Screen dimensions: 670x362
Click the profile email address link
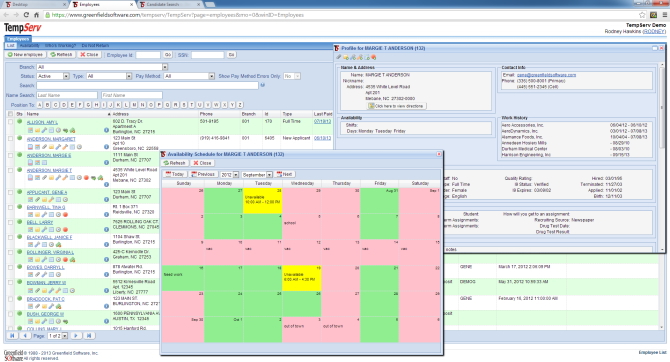(546, 75)
